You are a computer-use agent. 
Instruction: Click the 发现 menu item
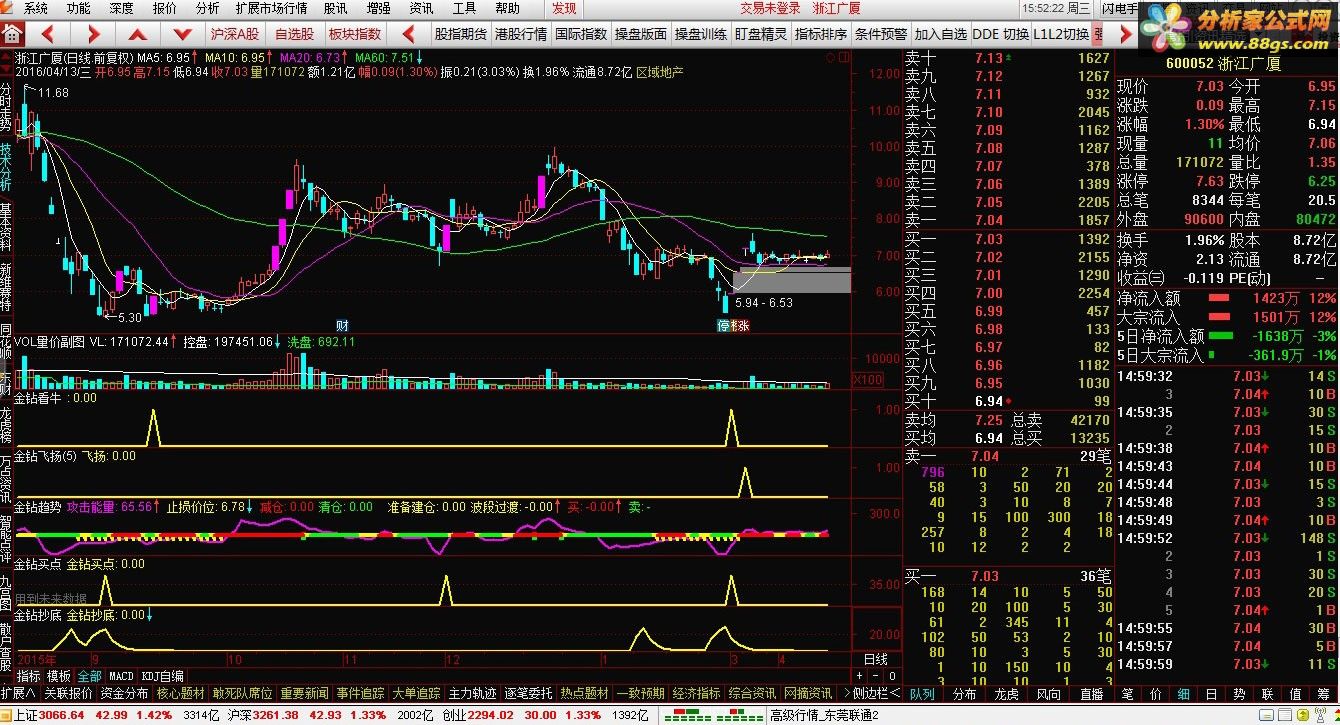pos(563,8)
